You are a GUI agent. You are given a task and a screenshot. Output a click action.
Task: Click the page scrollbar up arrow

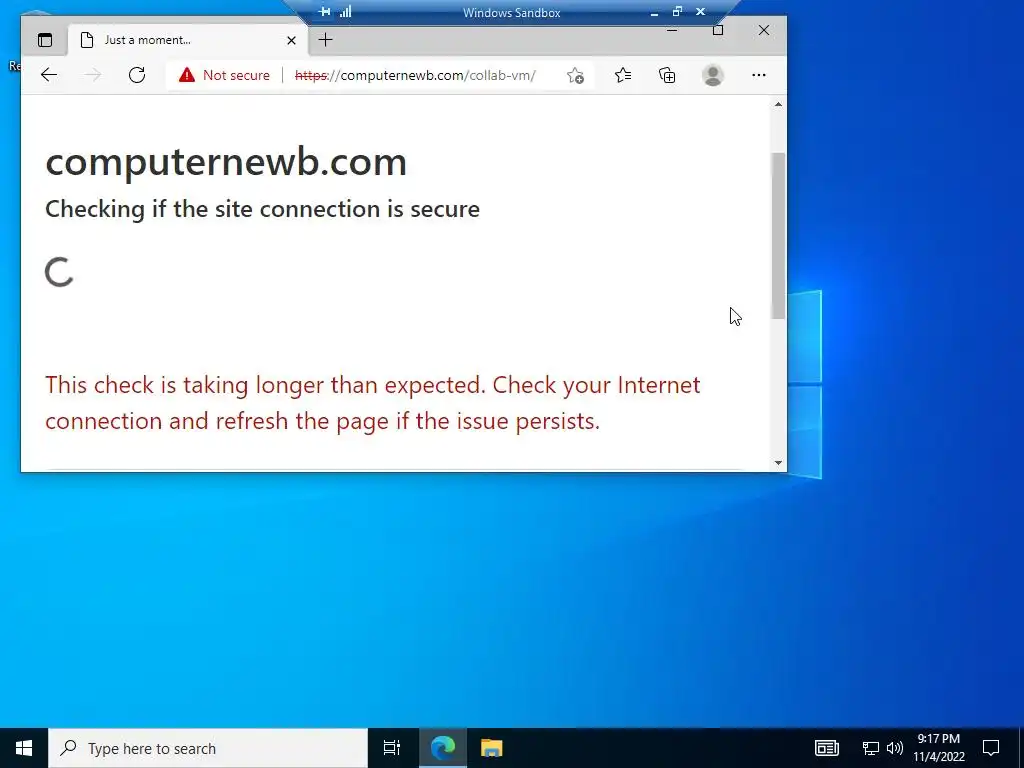click(778, 104)
